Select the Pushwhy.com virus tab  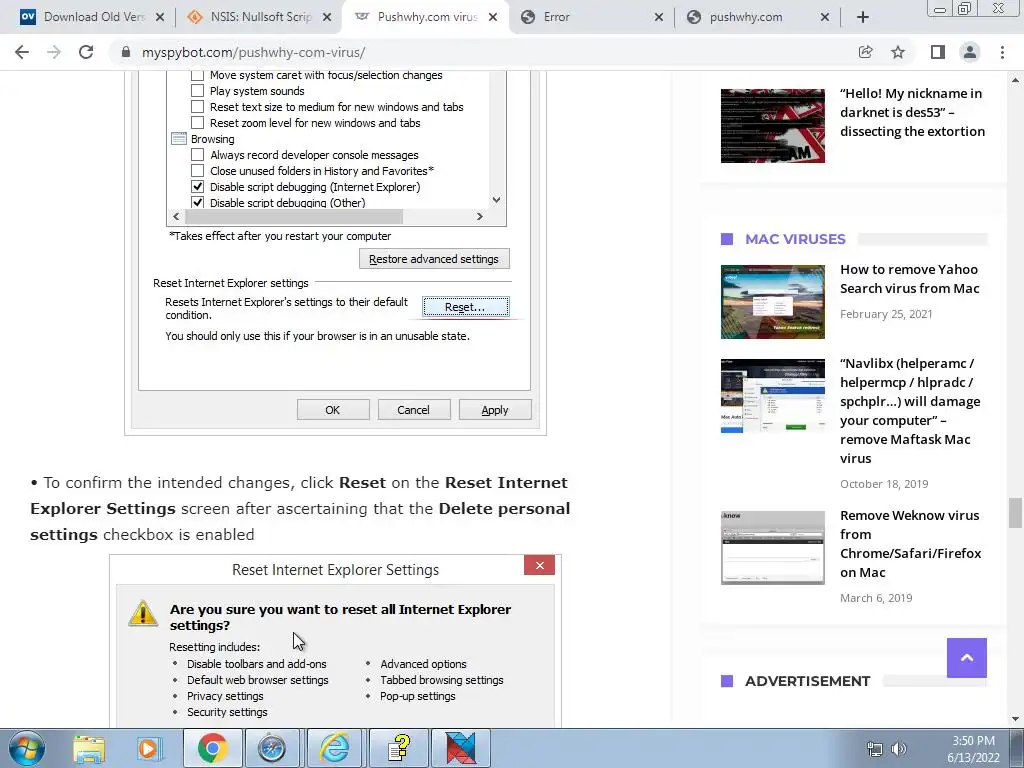(424, 18)
